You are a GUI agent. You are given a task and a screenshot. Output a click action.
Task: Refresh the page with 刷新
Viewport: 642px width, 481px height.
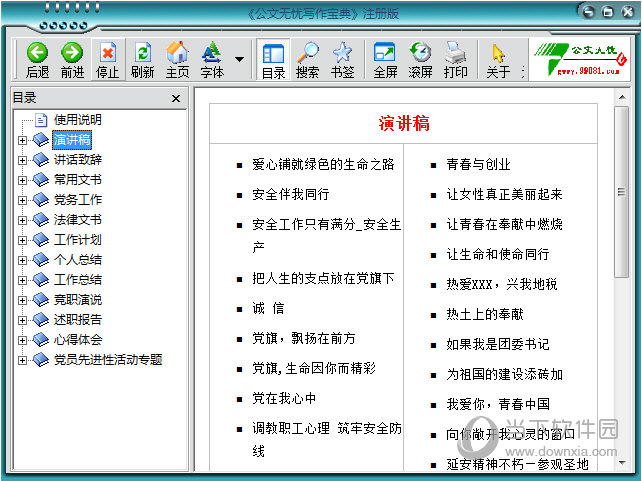(142, 60)
